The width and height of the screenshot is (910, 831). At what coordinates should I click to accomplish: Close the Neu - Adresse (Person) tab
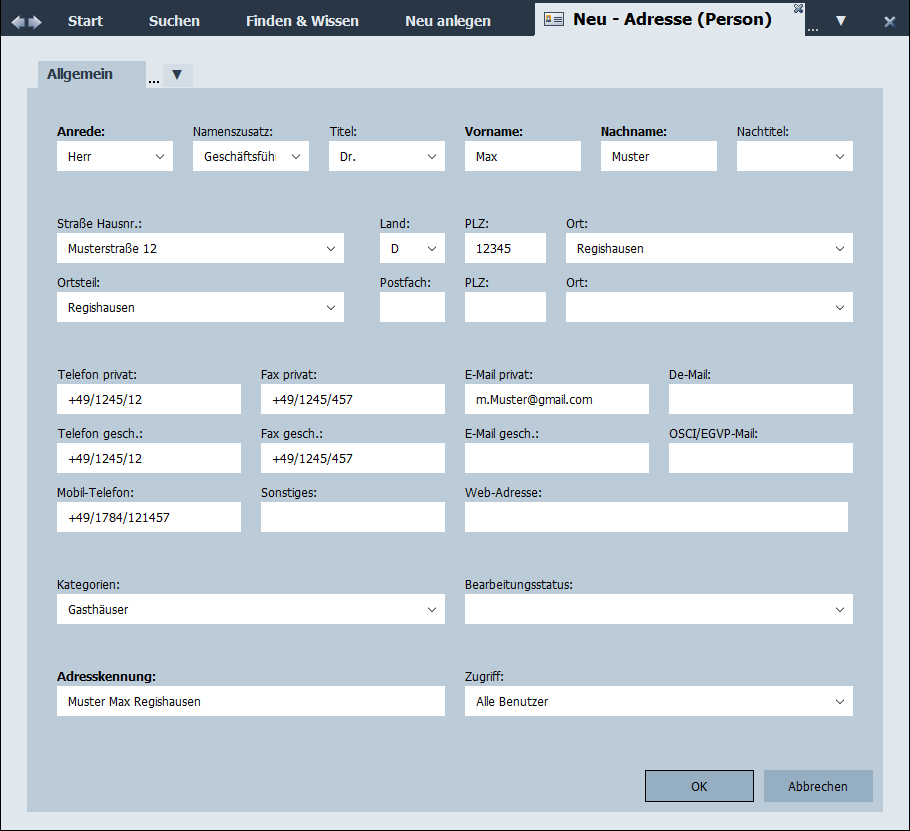pyautogui.click(x=798, y=8)
